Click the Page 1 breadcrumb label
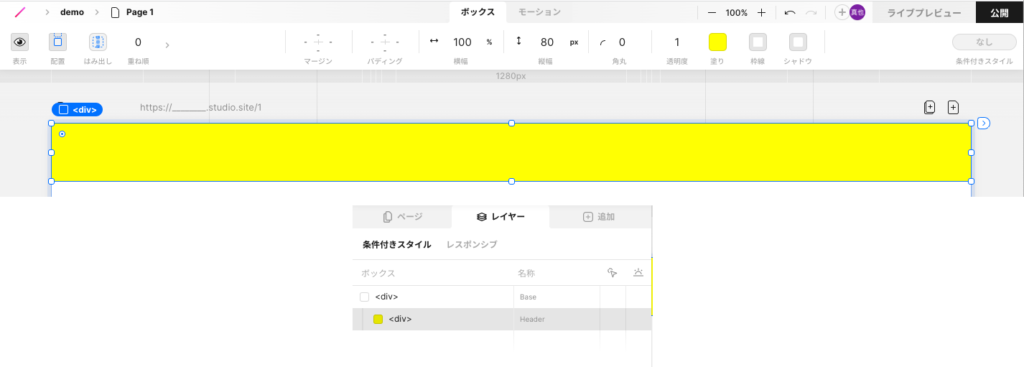The height and width of the screenshot is (367, 1024). point(140,12)
